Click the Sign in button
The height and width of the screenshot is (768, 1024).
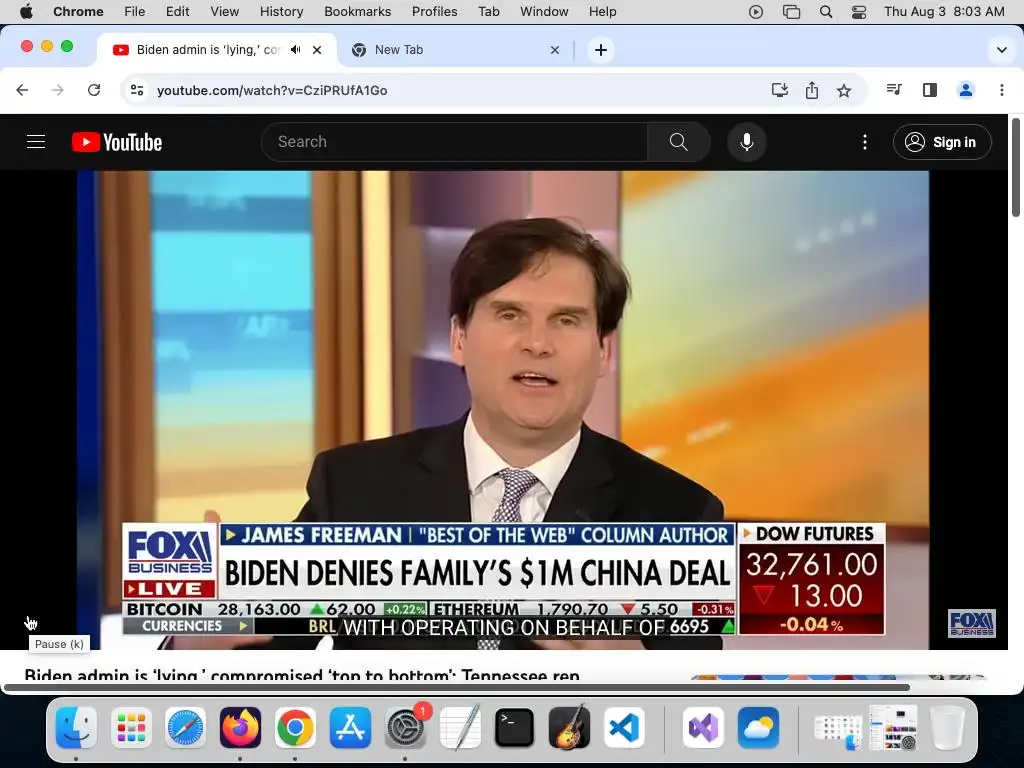tap(942, 142)
